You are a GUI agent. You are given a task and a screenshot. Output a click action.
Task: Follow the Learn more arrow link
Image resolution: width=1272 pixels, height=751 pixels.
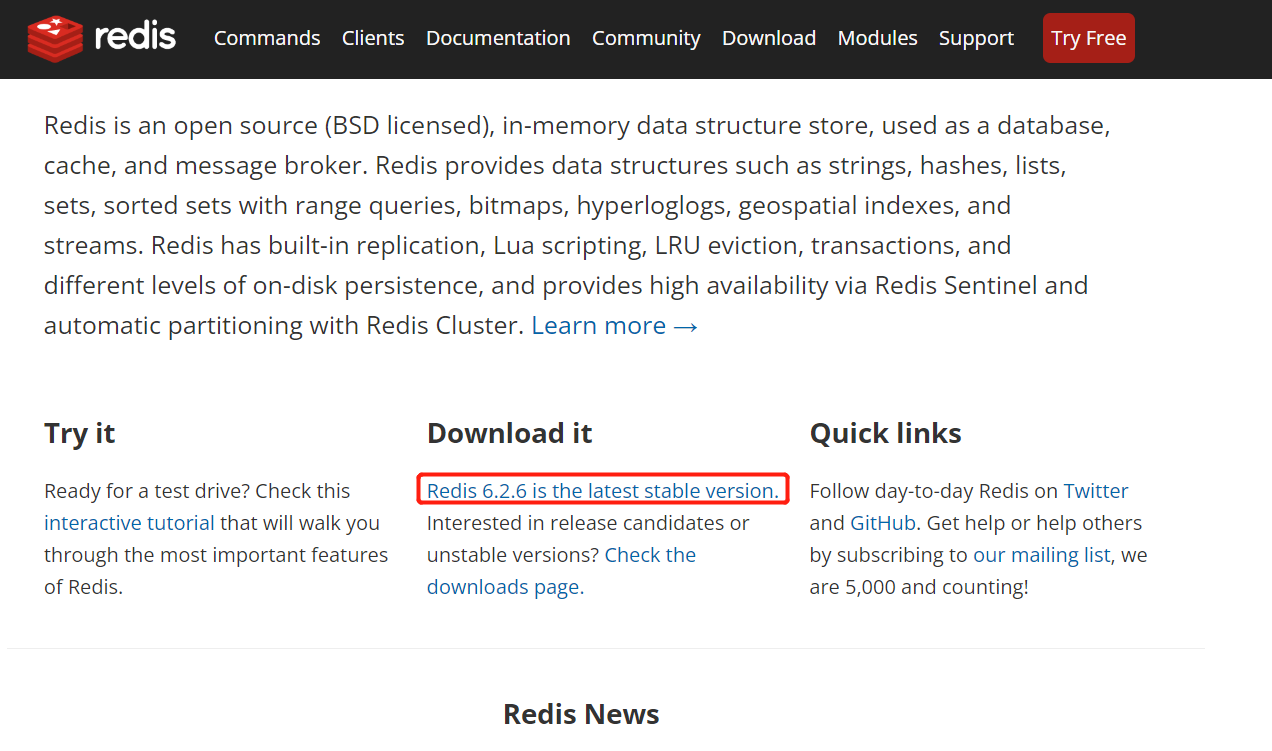click(614, 326)
